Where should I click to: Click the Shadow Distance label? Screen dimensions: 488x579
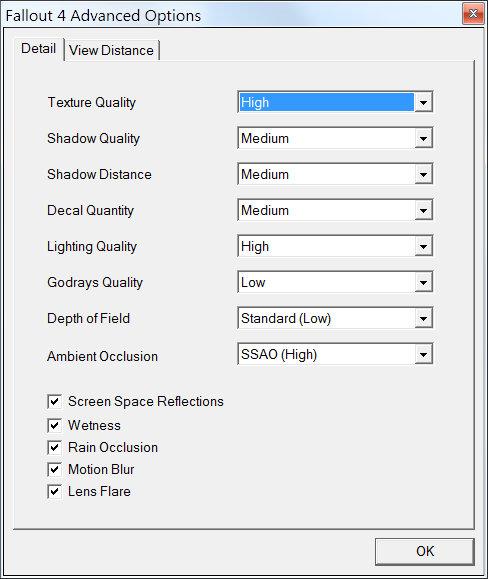coord(99,174)
